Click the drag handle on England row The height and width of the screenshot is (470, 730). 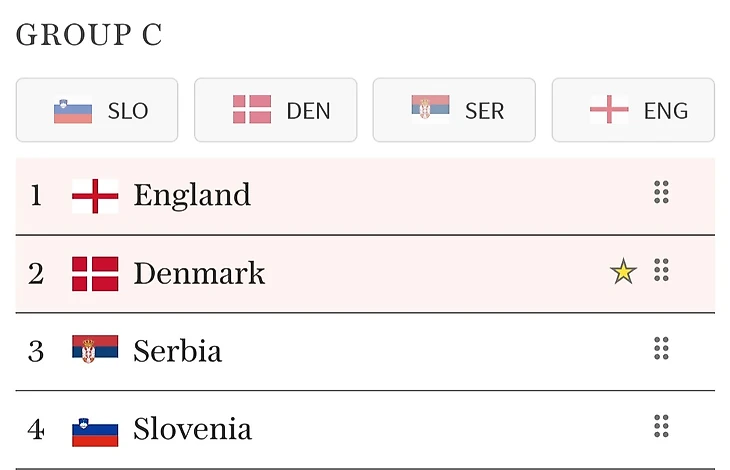(661, 193)
